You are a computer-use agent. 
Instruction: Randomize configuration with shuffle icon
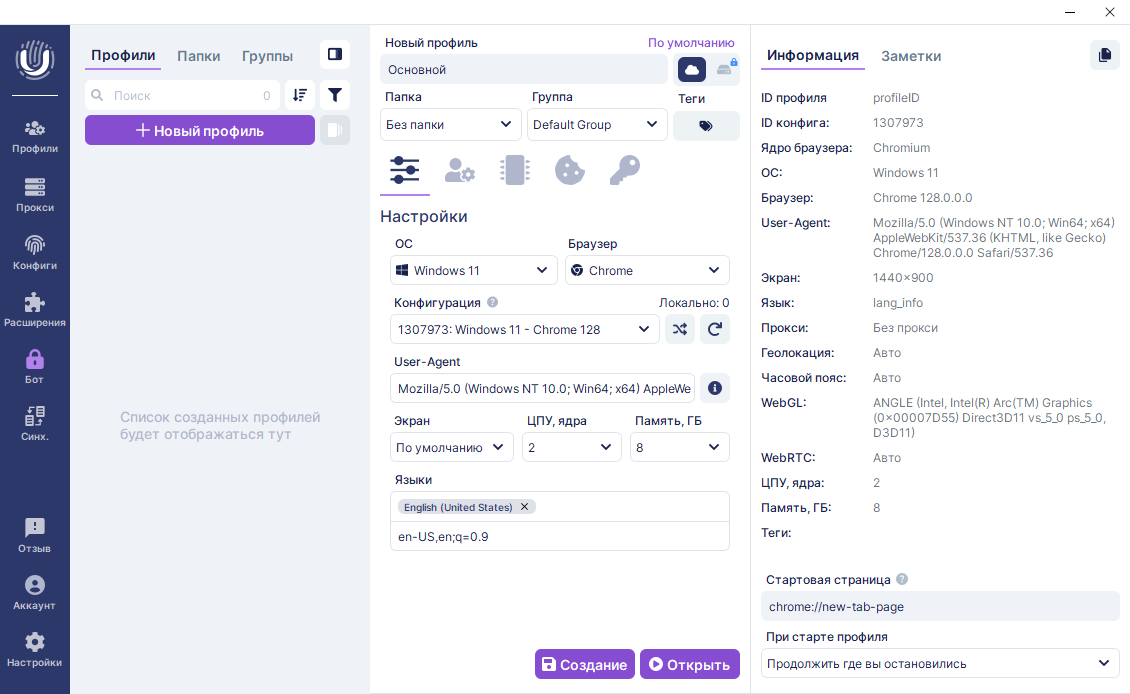[x=680, y=329]
